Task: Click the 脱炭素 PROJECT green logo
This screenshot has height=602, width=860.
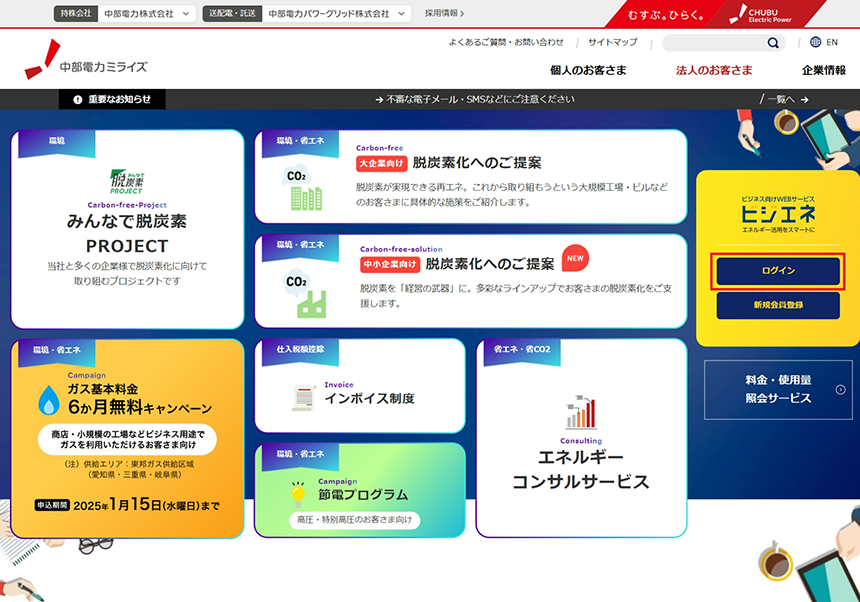Action: tap(127, 181)
